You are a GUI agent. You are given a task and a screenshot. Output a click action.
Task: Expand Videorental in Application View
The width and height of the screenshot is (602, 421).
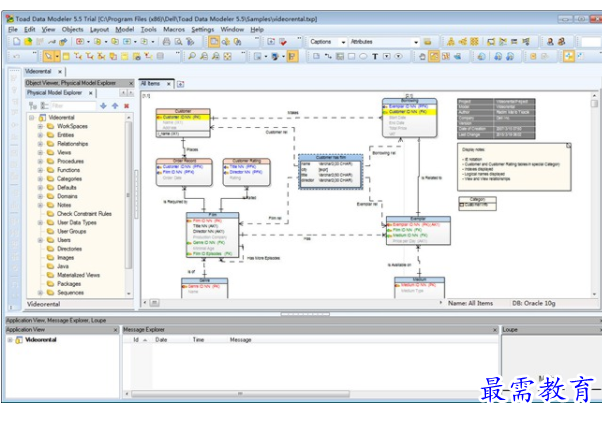tap(10, 340)
